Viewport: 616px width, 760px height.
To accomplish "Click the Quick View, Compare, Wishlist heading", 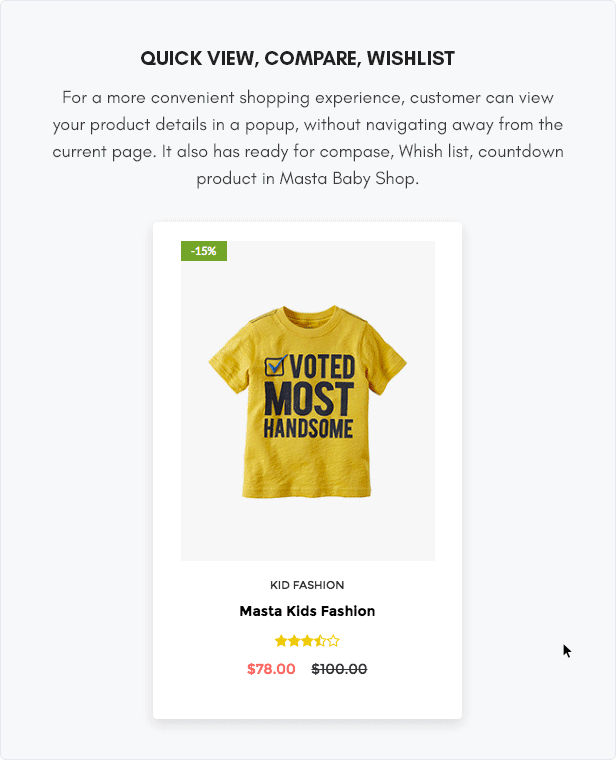I will (298, 58).
